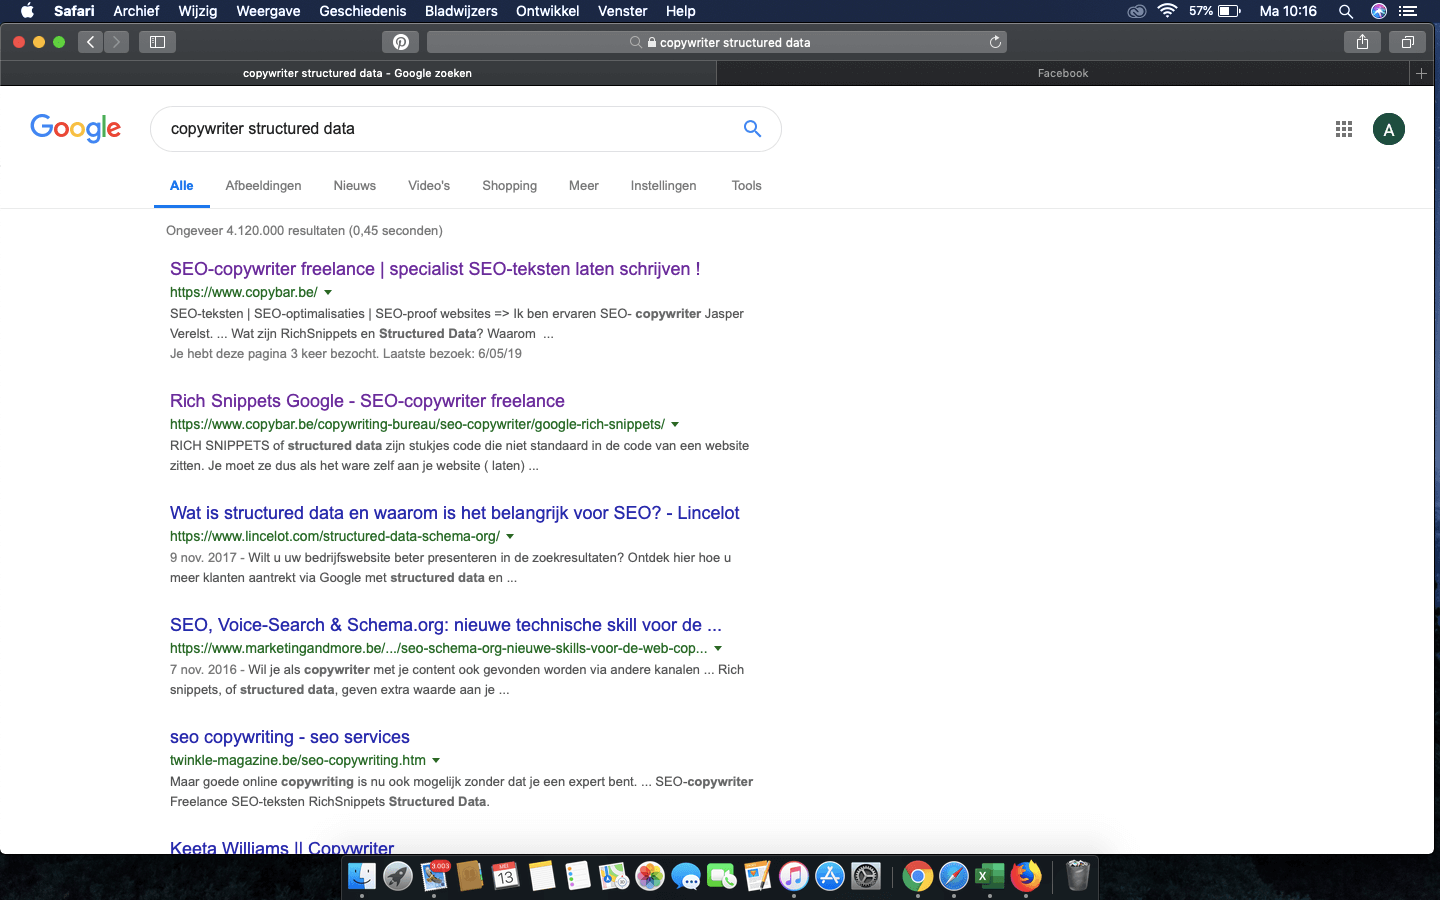Open search Tools

(746, 186)
